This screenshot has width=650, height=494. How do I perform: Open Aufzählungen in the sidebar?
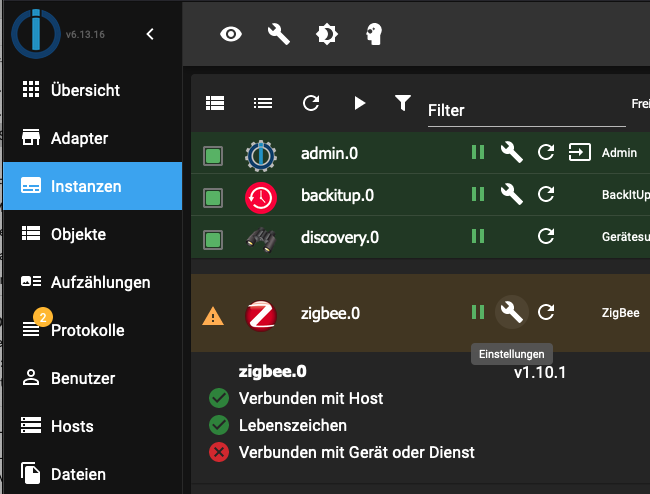pyautogui.click(x=93, y=282)
